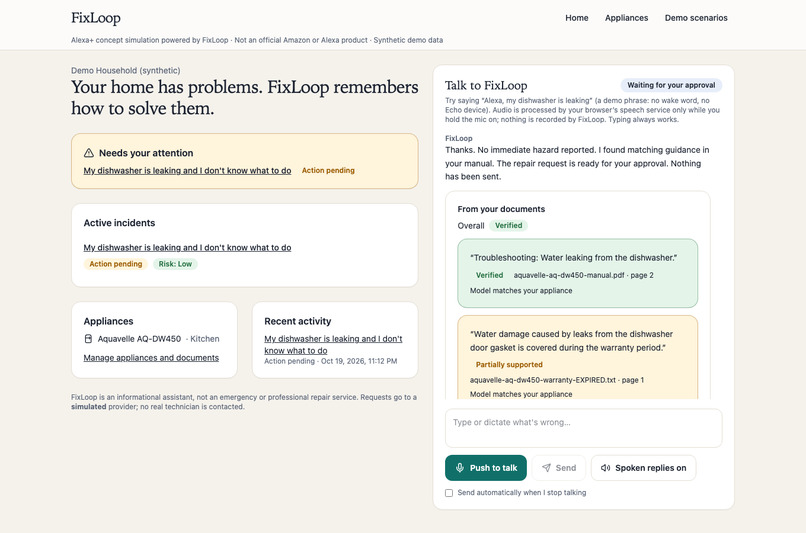The height and width of the screenshot is (533, 806).
Task: Click the Oct 19, 2026 timestamp line
Action: 331,361
